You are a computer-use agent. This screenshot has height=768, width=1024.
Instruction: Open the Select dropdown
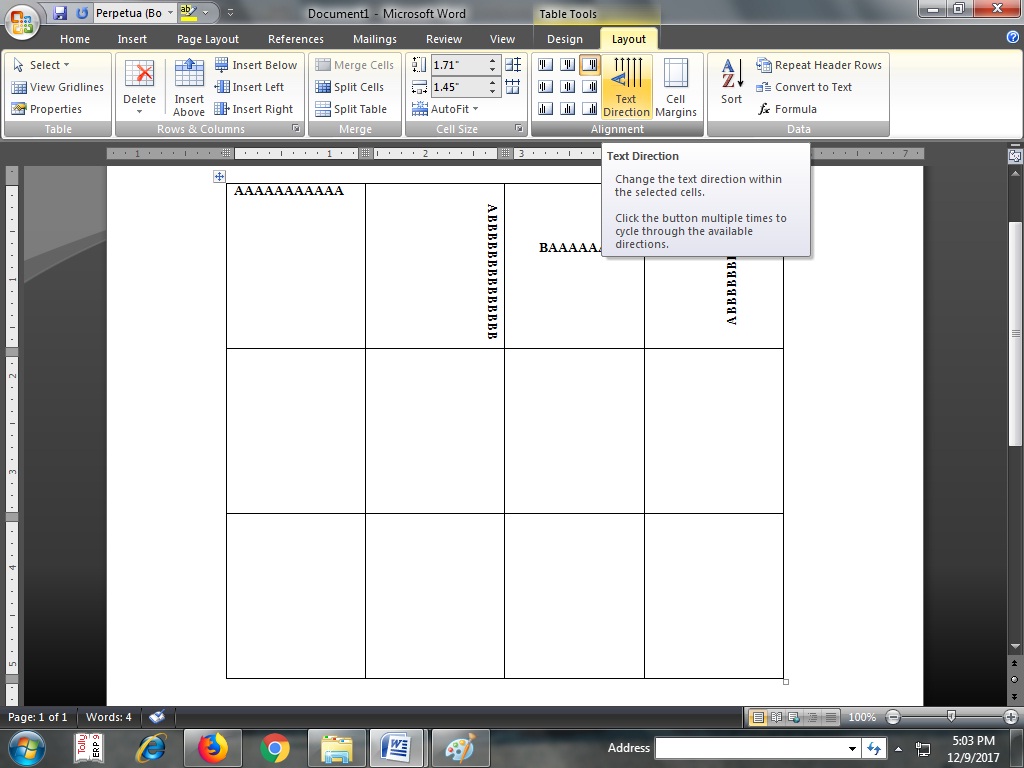tap(42, 64)
